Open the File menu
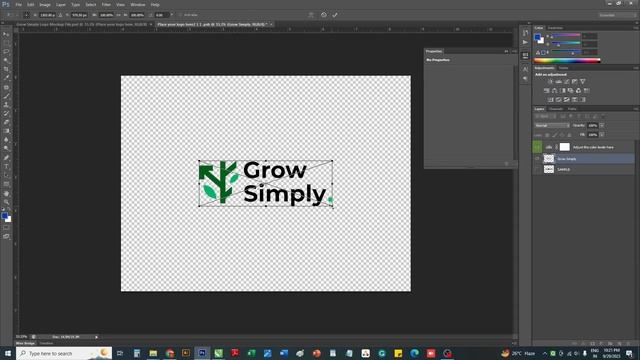 (x=18, y=4)
